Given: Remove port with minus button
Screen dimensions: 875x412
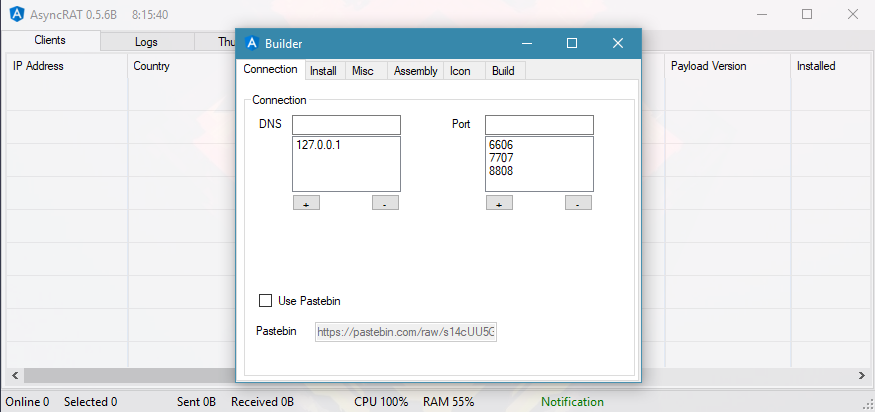Looking at the screenshot, I should [578, 203].
